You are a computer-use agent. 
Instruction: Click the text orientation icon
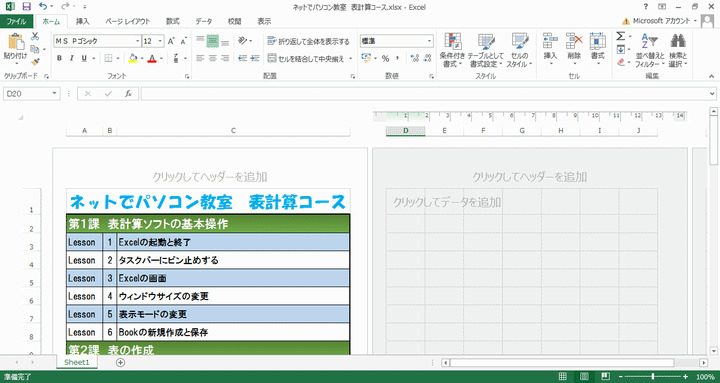[x=243, y=41]
